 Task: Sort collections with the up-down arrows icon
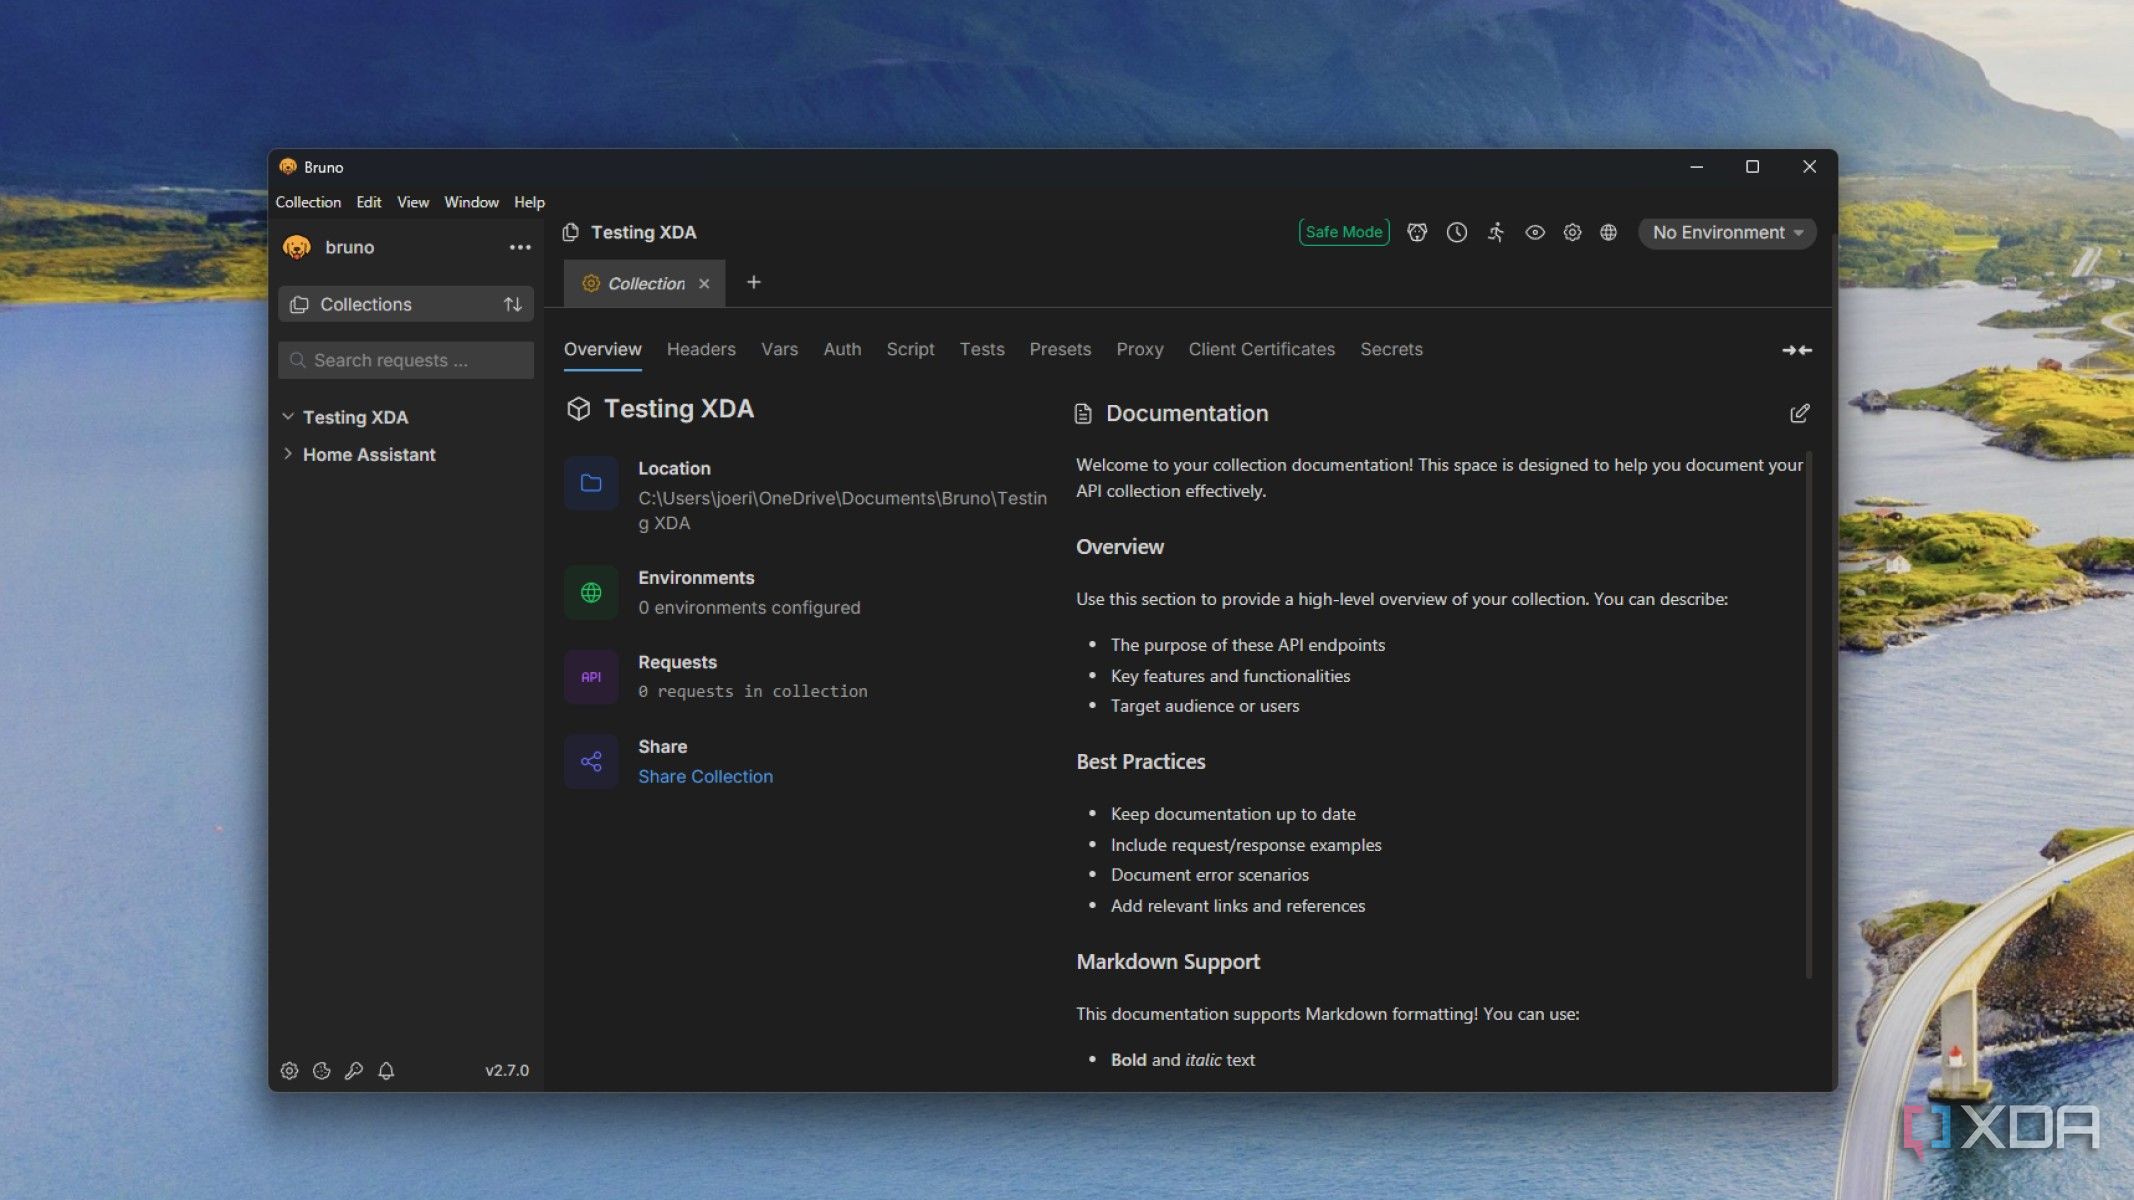click(x=513, y=304)
